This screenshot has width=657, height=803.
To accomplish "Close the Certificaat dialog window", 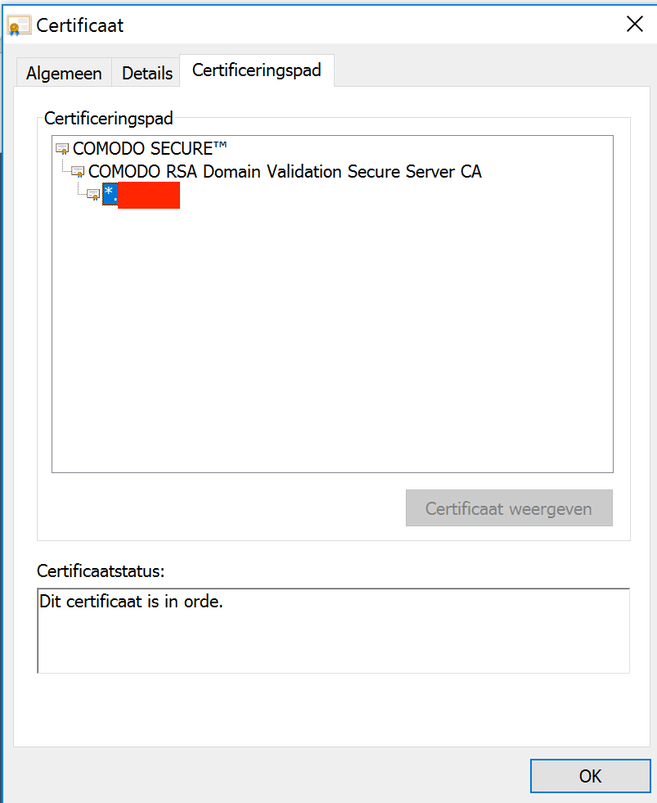I will [634, 24].
